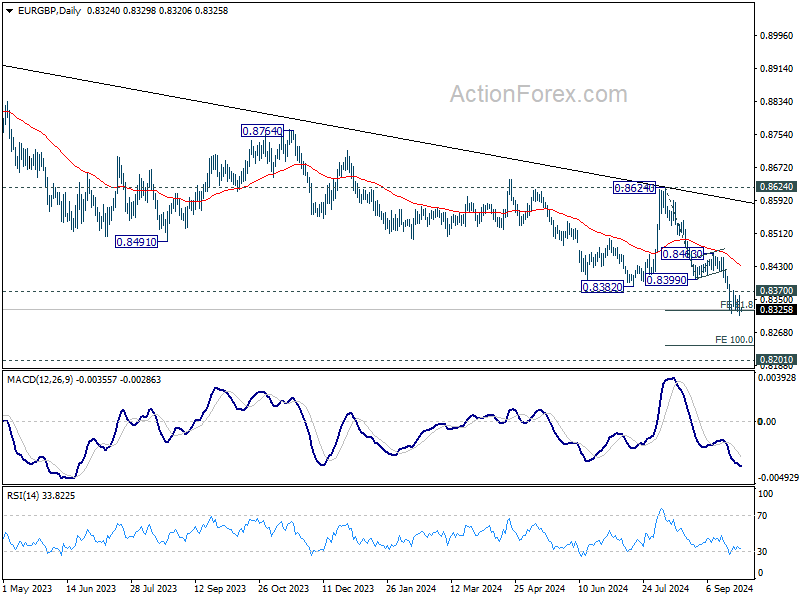Select the 0.84910 price label
The height and width of the screenshot is (600, 800).
tap(136, 242)
